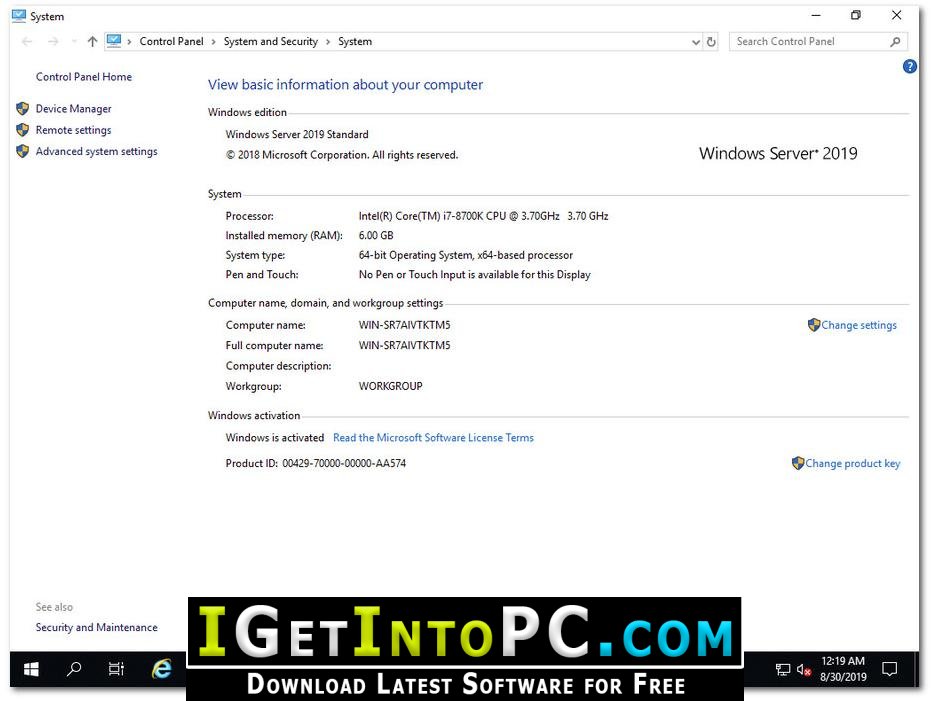Click the processor value Intel Core i7-8700K

click(483, 216)
